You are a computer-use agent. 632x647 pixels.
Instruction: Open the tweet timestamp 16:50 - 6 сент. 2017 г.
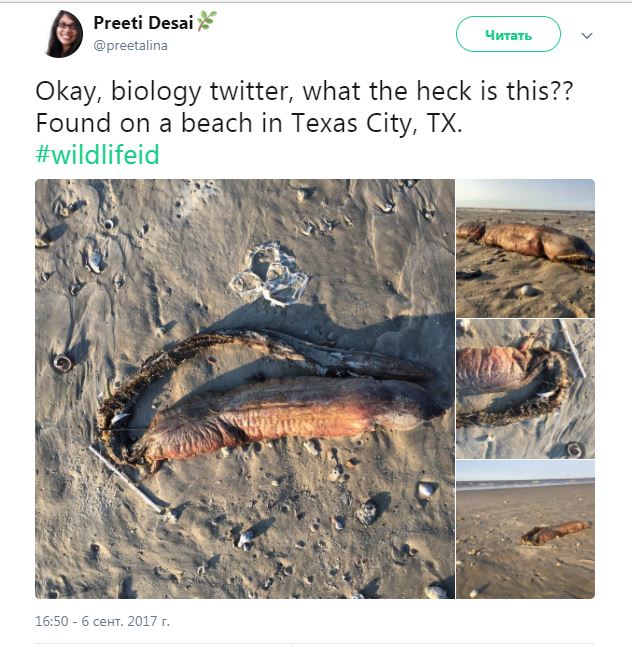click(x=102, y=621)
